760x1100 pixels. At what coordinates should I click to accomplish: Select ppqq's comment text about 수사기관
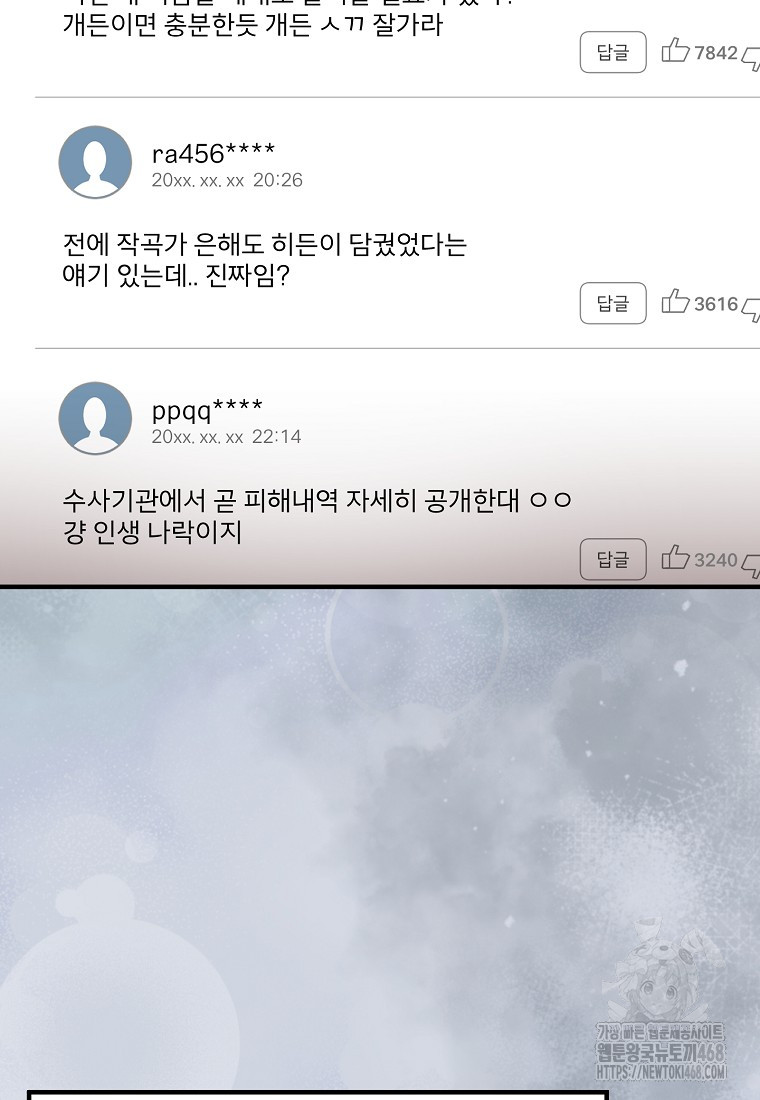[317, 516]
